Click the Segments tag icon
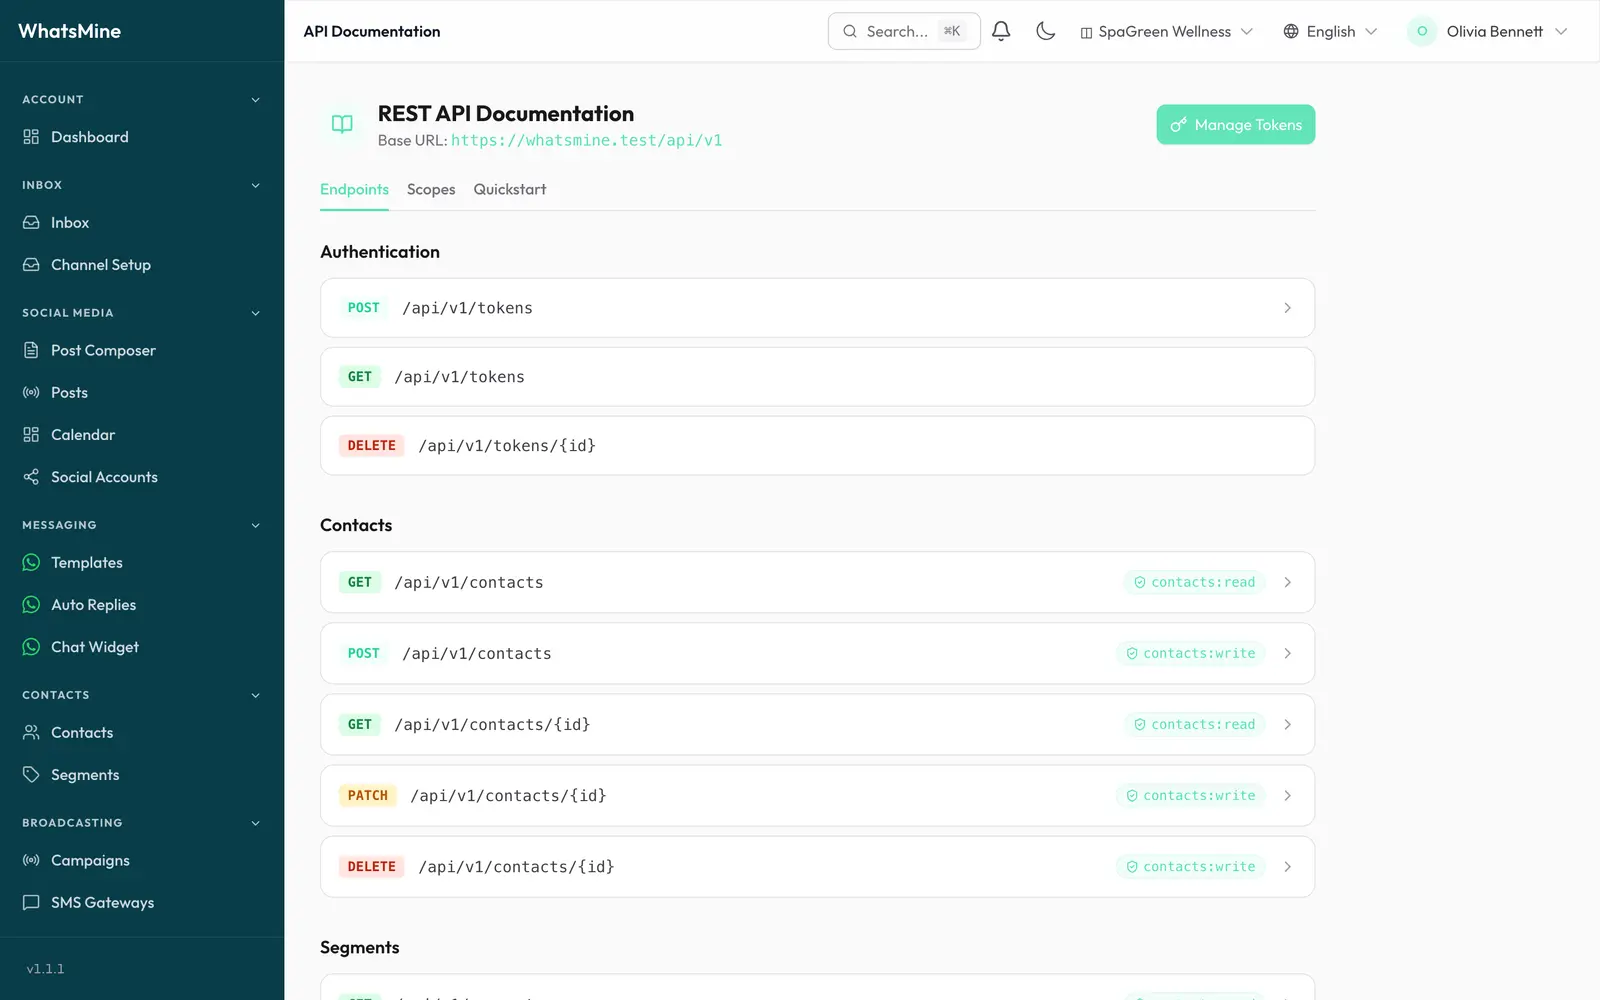Screen dimensions: 1600x1000 pyautogui.click(x=31, y=775)
